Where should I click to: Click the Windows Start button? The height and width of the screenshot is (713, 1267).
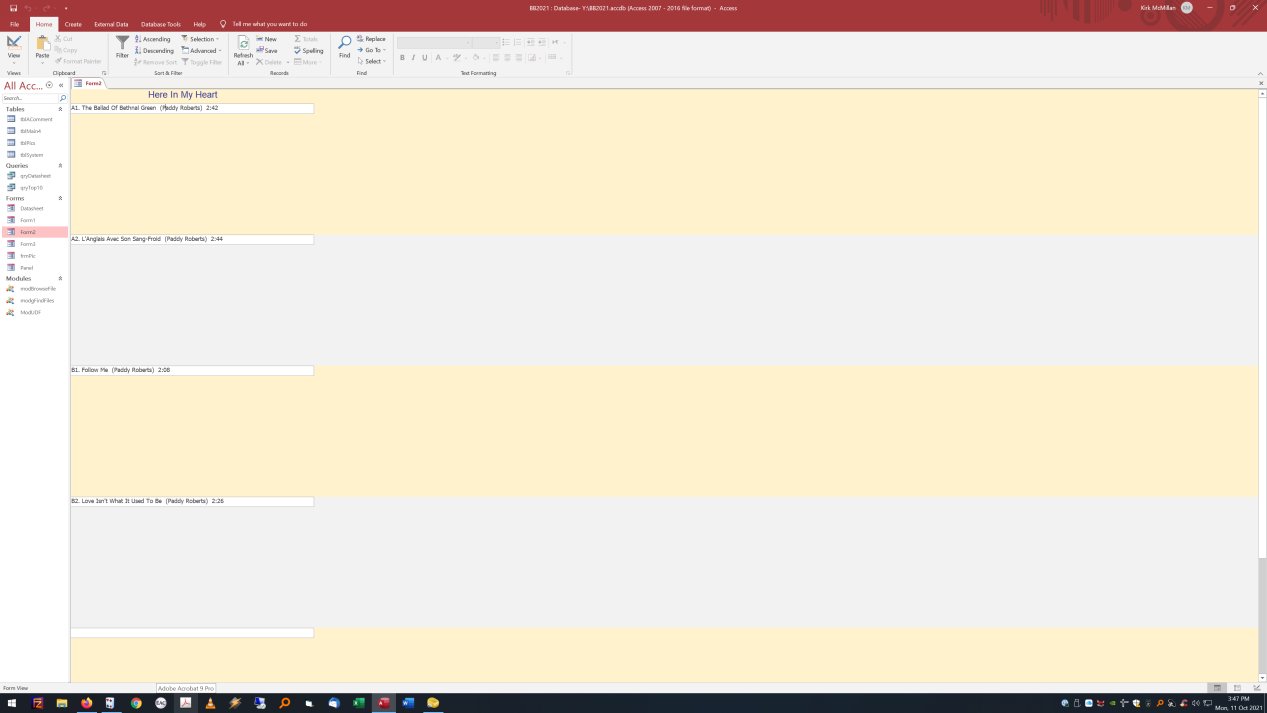(x=12, y=703)
